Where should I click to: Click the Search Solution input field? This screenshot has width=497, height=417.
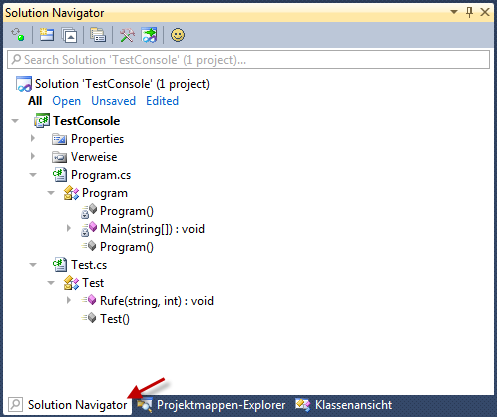[x=248, y=60]
